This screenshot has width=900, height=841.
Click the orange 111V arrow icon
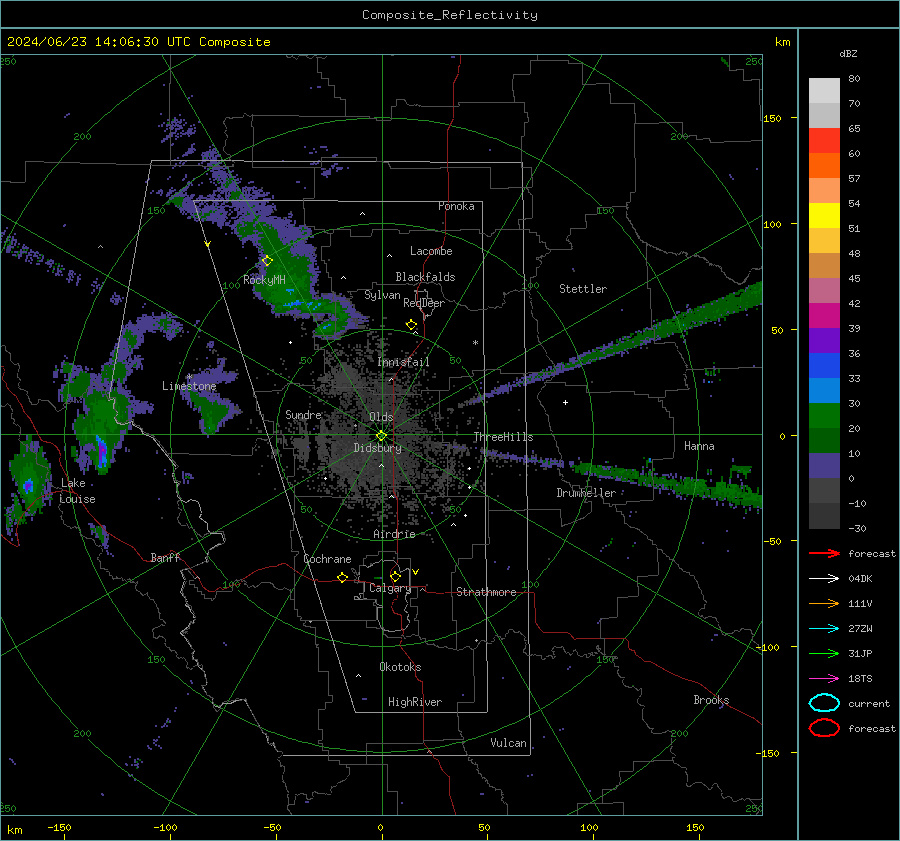824,603
